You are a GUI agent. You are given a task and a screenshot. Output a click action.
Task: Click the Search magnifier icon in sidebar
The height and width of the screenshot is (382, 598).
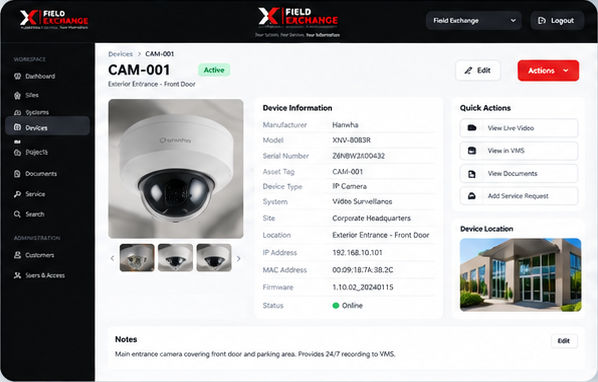[x=17, y=214]
